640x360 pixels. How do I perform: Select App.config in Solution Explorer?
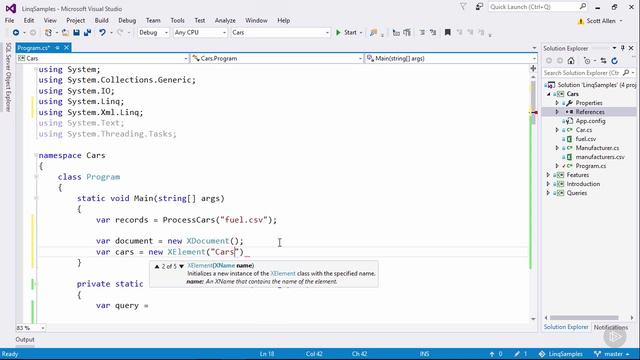click(x=590, y=121)
